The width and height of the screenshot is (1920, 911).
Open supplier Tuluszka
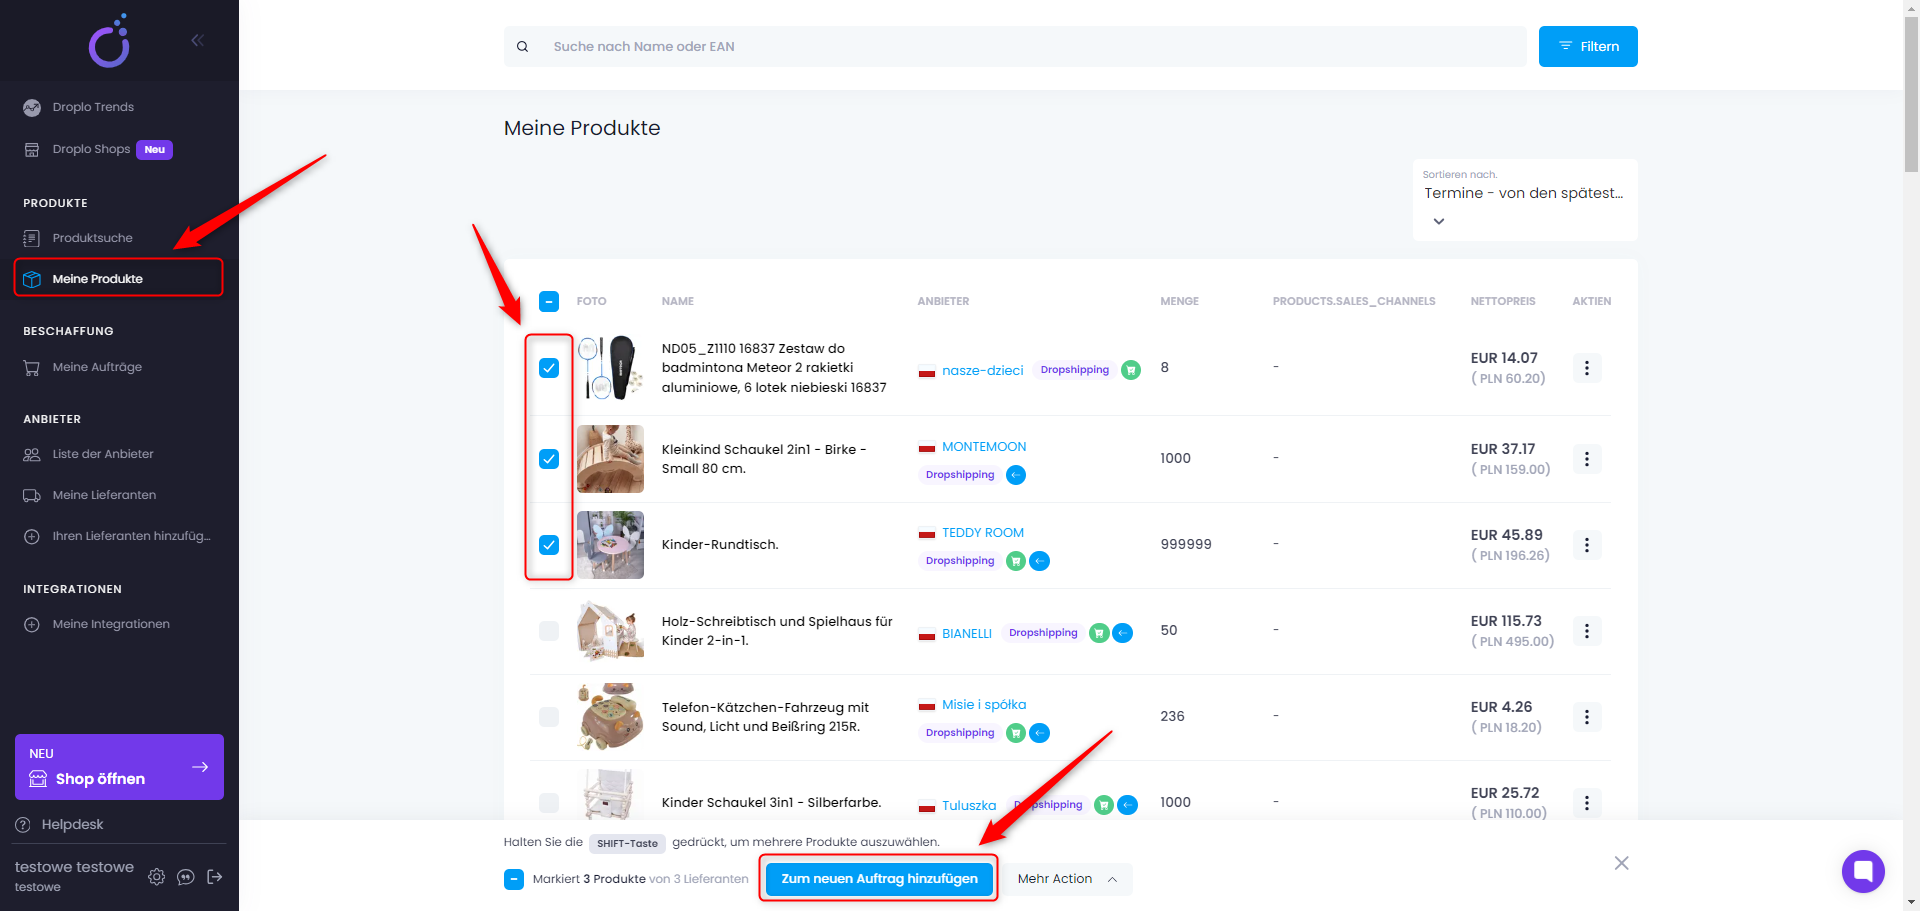[x=969, y=806]
